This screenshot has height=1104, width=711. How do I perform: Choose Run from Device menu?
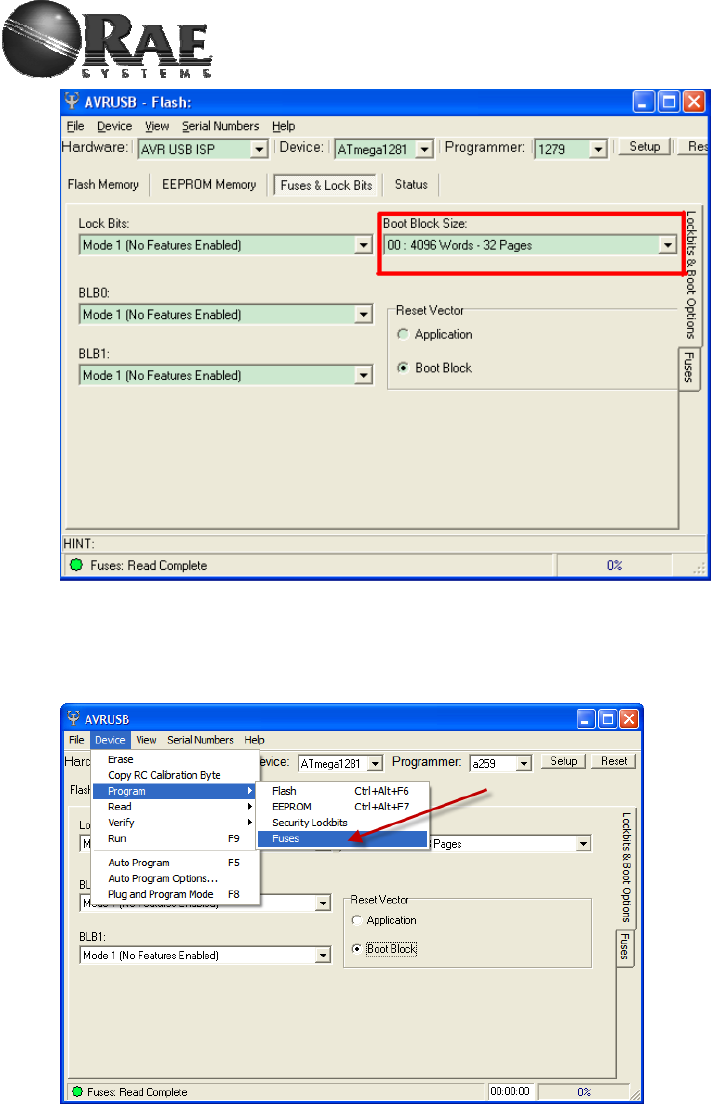(176, 838)
